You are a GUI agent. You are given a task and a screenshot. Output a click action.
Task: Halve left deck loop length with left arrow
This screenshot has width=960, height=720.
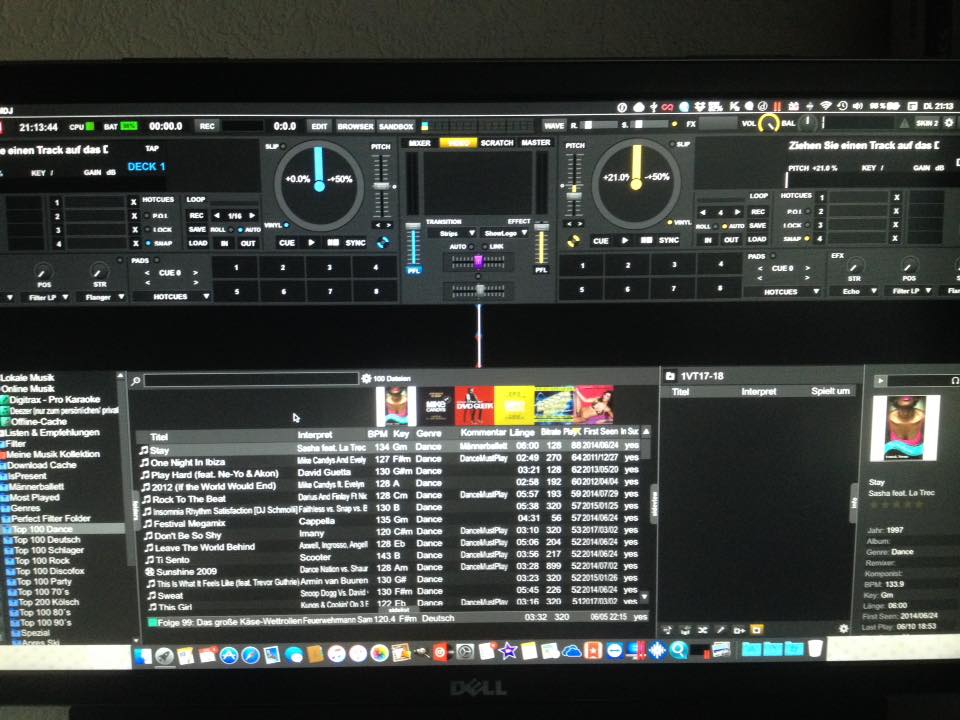coord(216,216)
